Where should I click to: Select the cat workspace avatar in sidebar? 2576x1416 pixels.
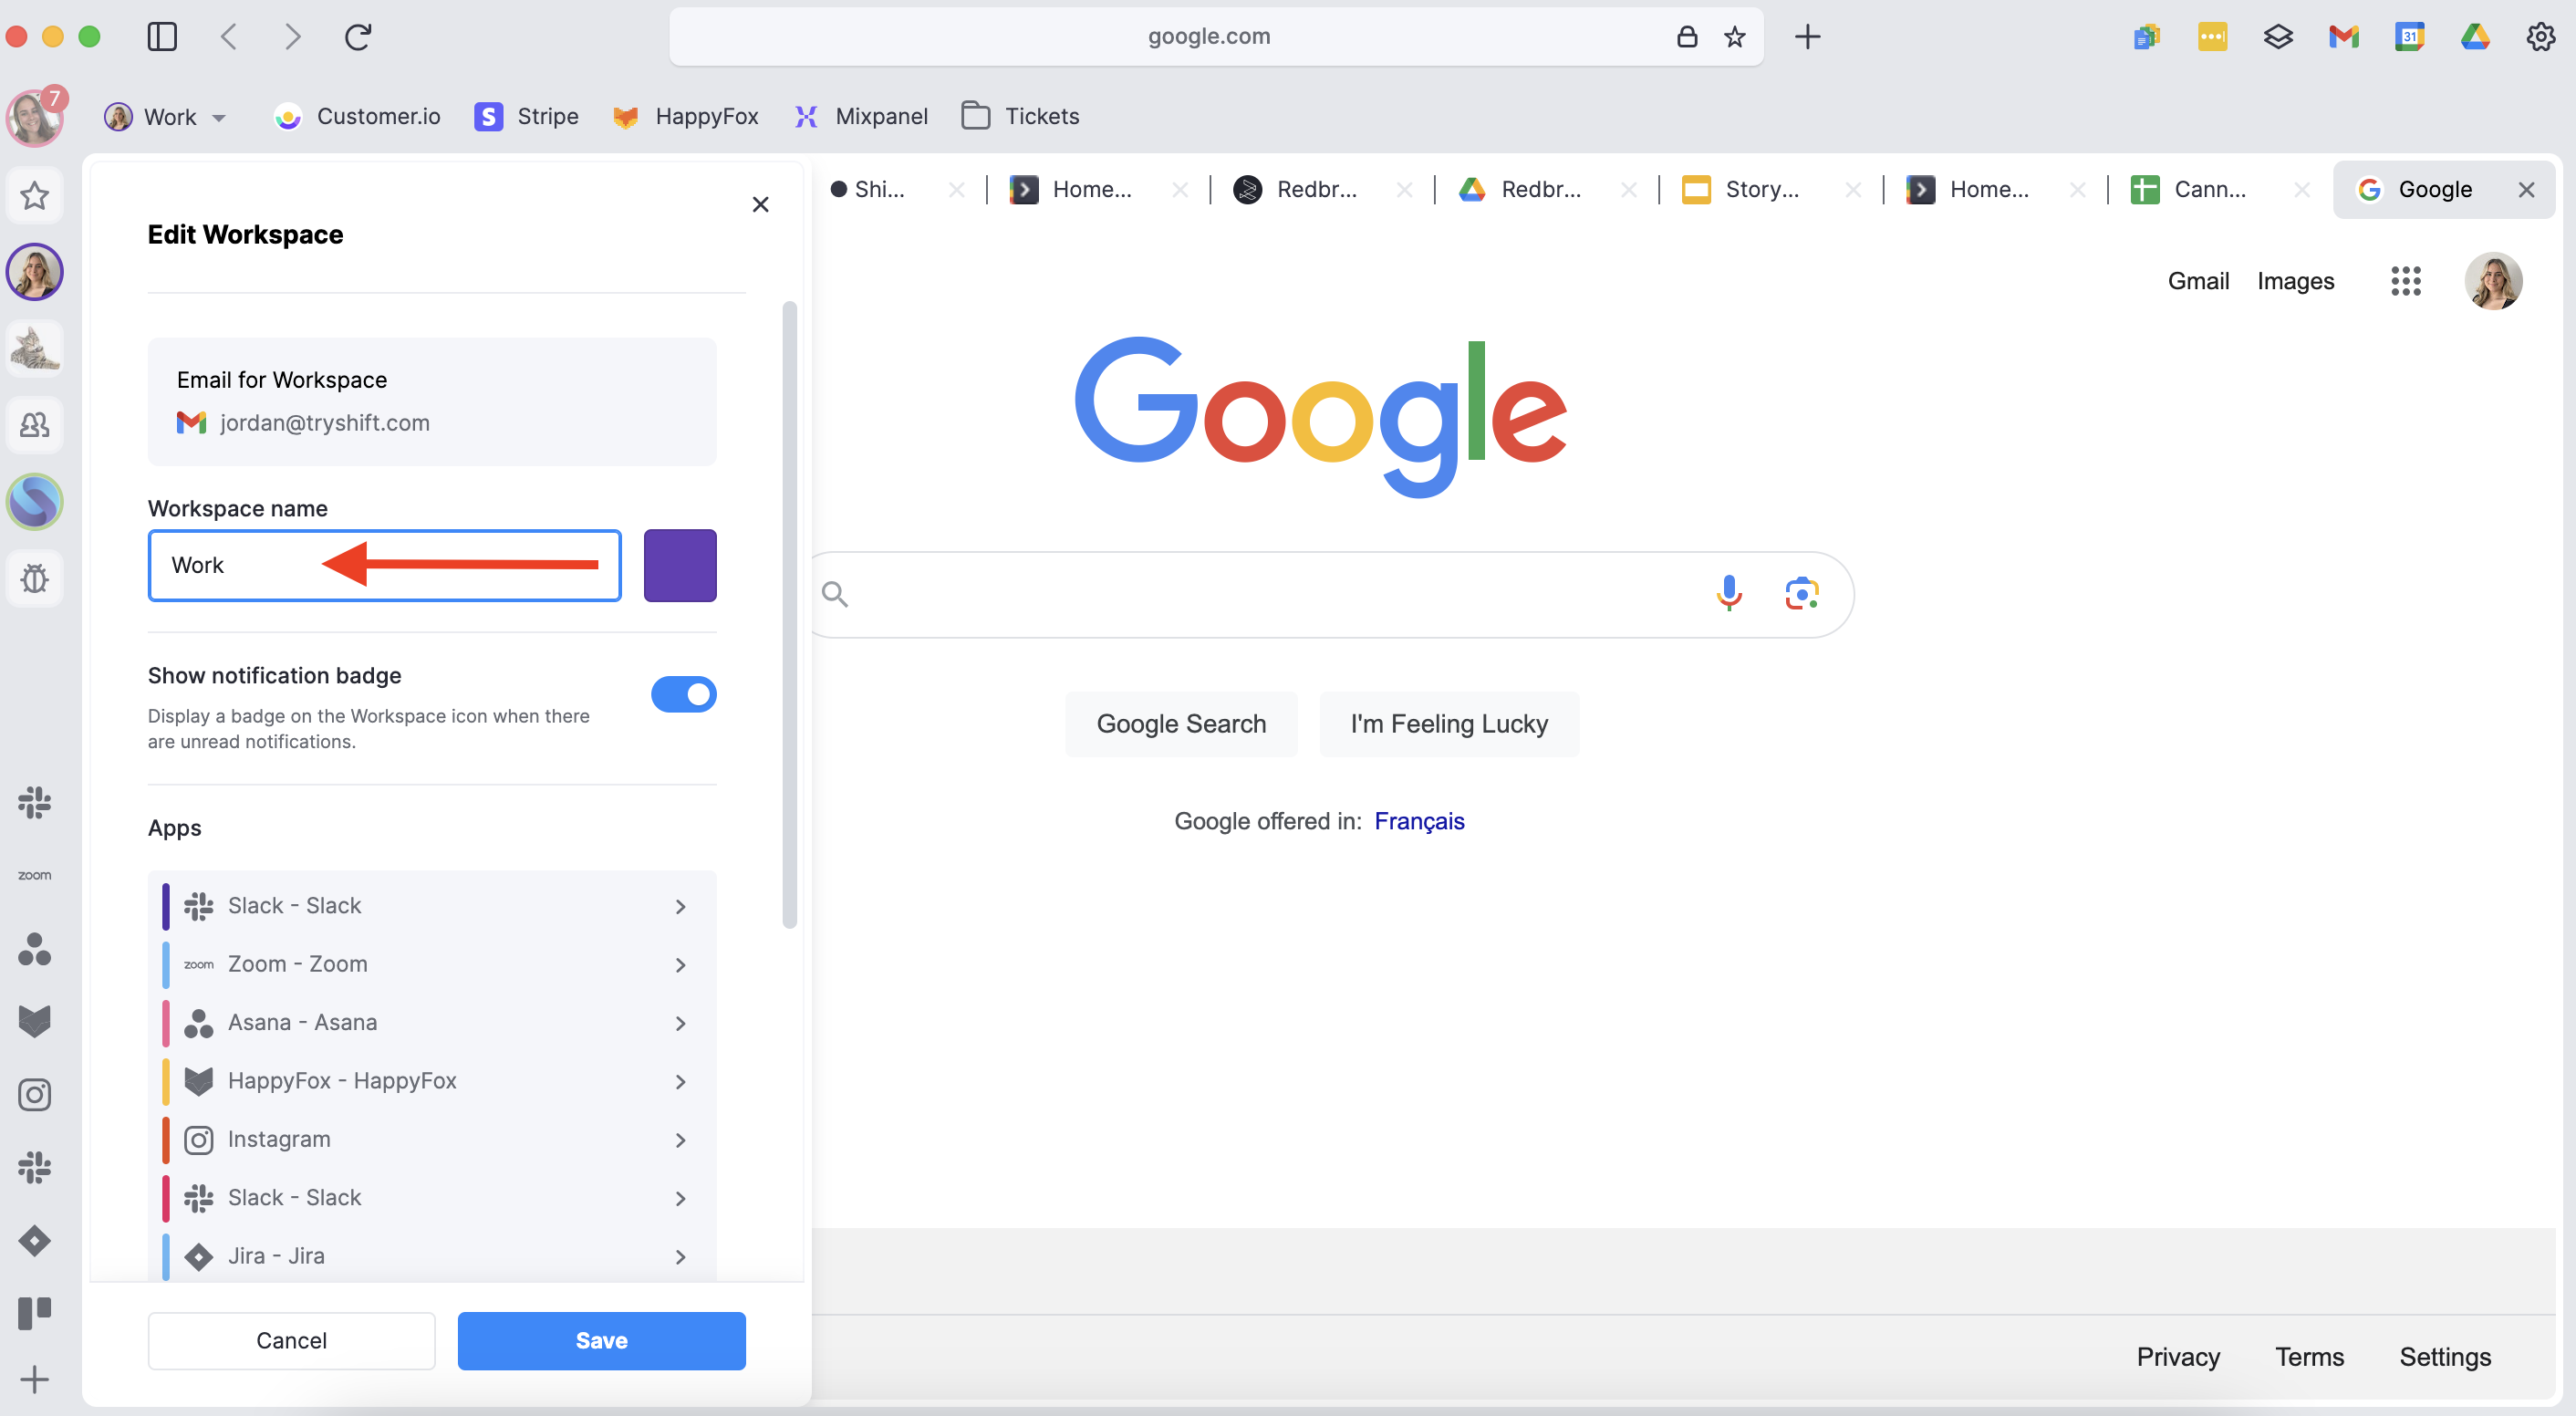[35, 349]
